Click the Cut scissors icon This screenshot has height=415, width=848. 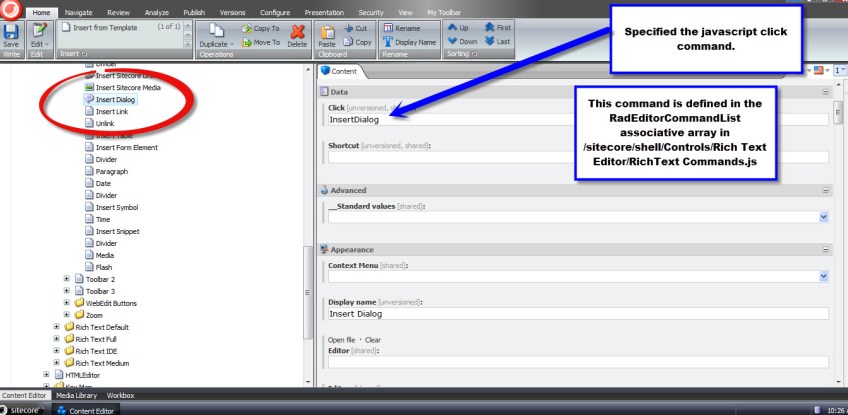350,29
